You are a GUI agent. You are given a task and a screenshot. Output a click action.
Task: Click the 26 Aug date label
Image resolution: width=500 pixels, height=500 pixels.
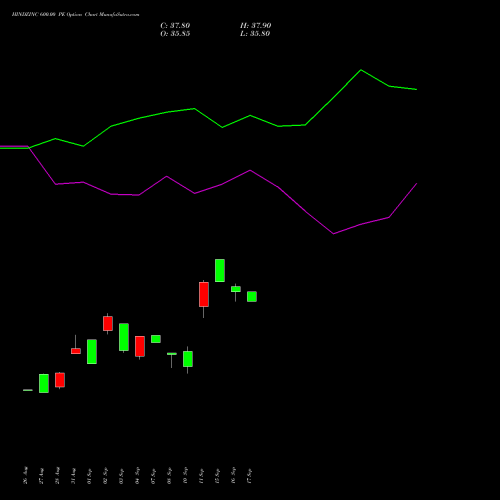pos(26,475)
